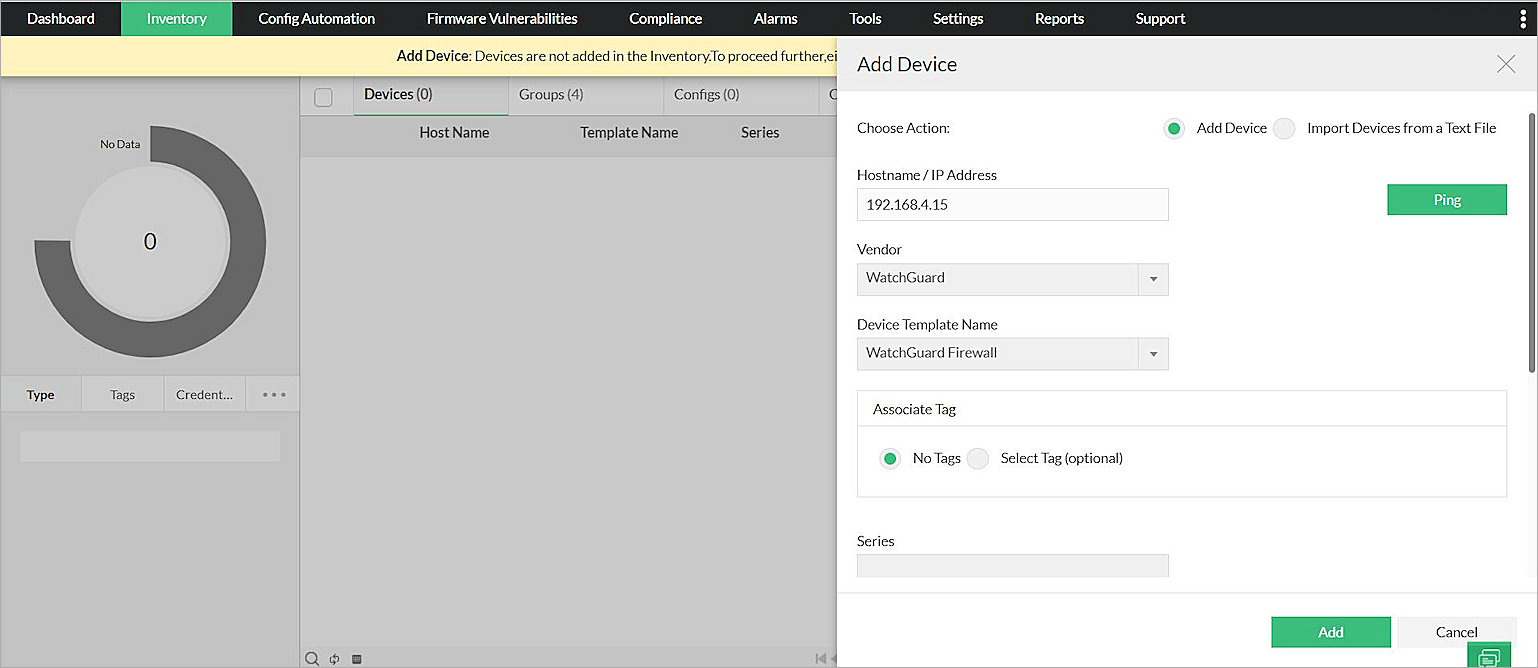Ping the entered IP address

[x=1446, y=199]
